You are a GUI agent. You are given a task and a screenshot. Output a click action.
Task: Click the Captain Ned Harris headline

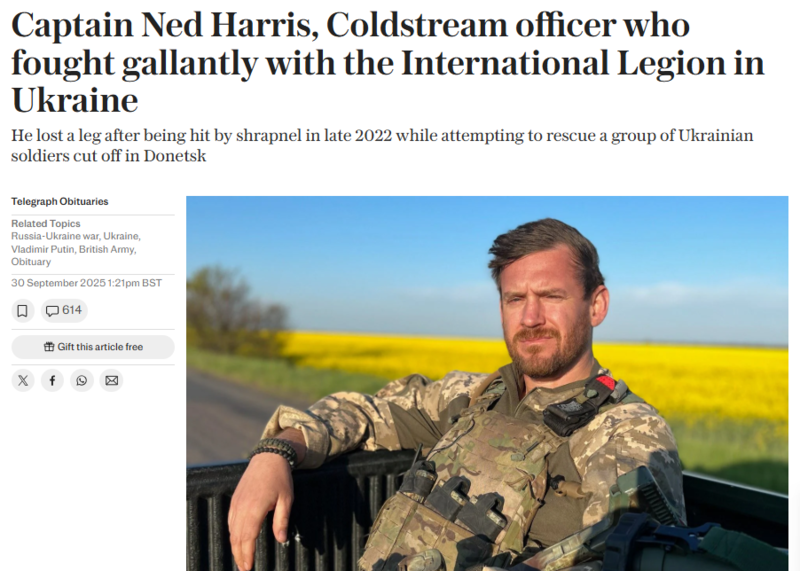tap(388, 62)
